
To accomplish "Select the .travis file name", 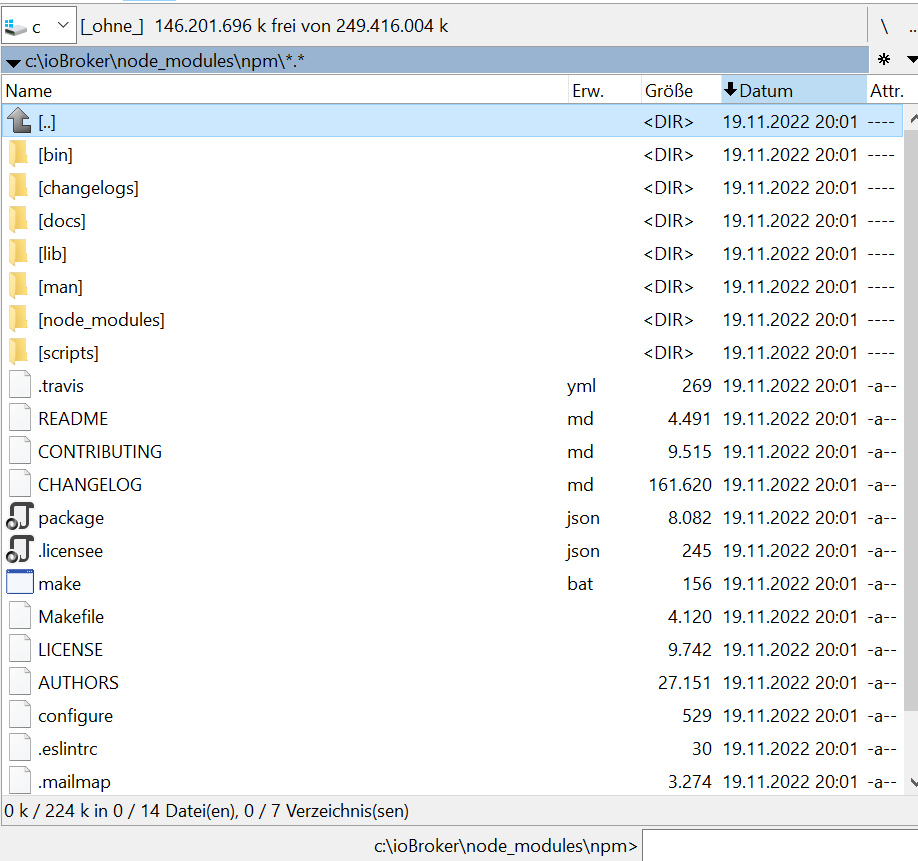I will point(61,386).
